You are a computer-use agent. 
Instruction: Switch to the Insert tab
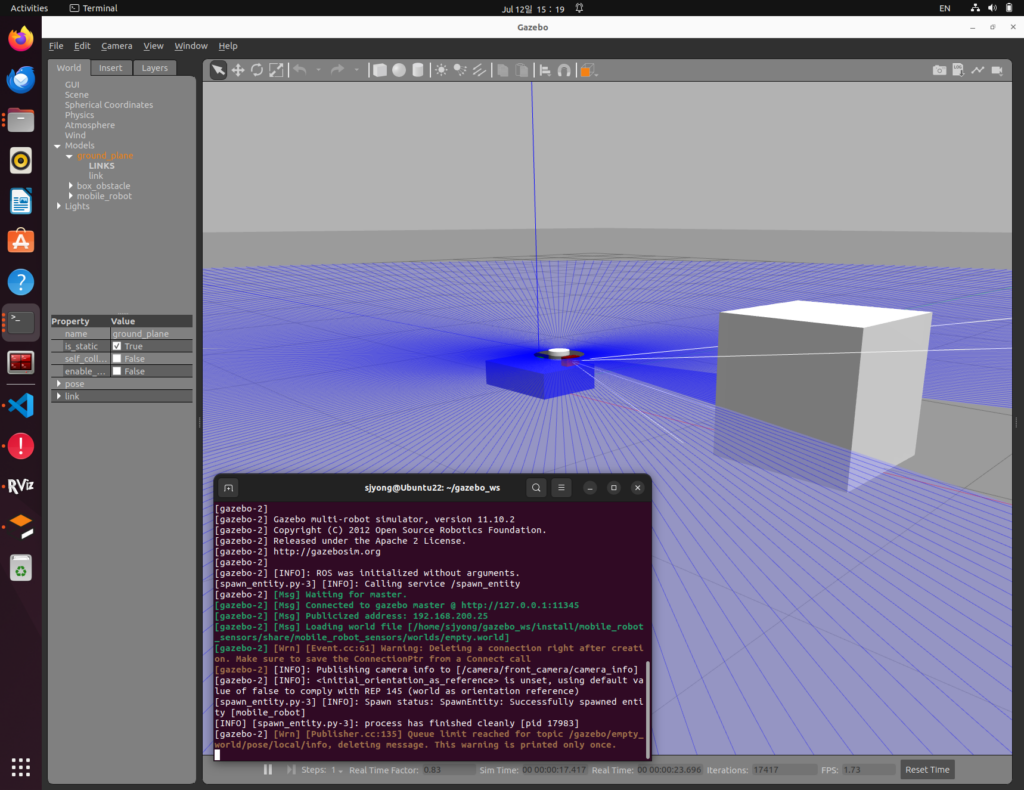pos(110,68)
